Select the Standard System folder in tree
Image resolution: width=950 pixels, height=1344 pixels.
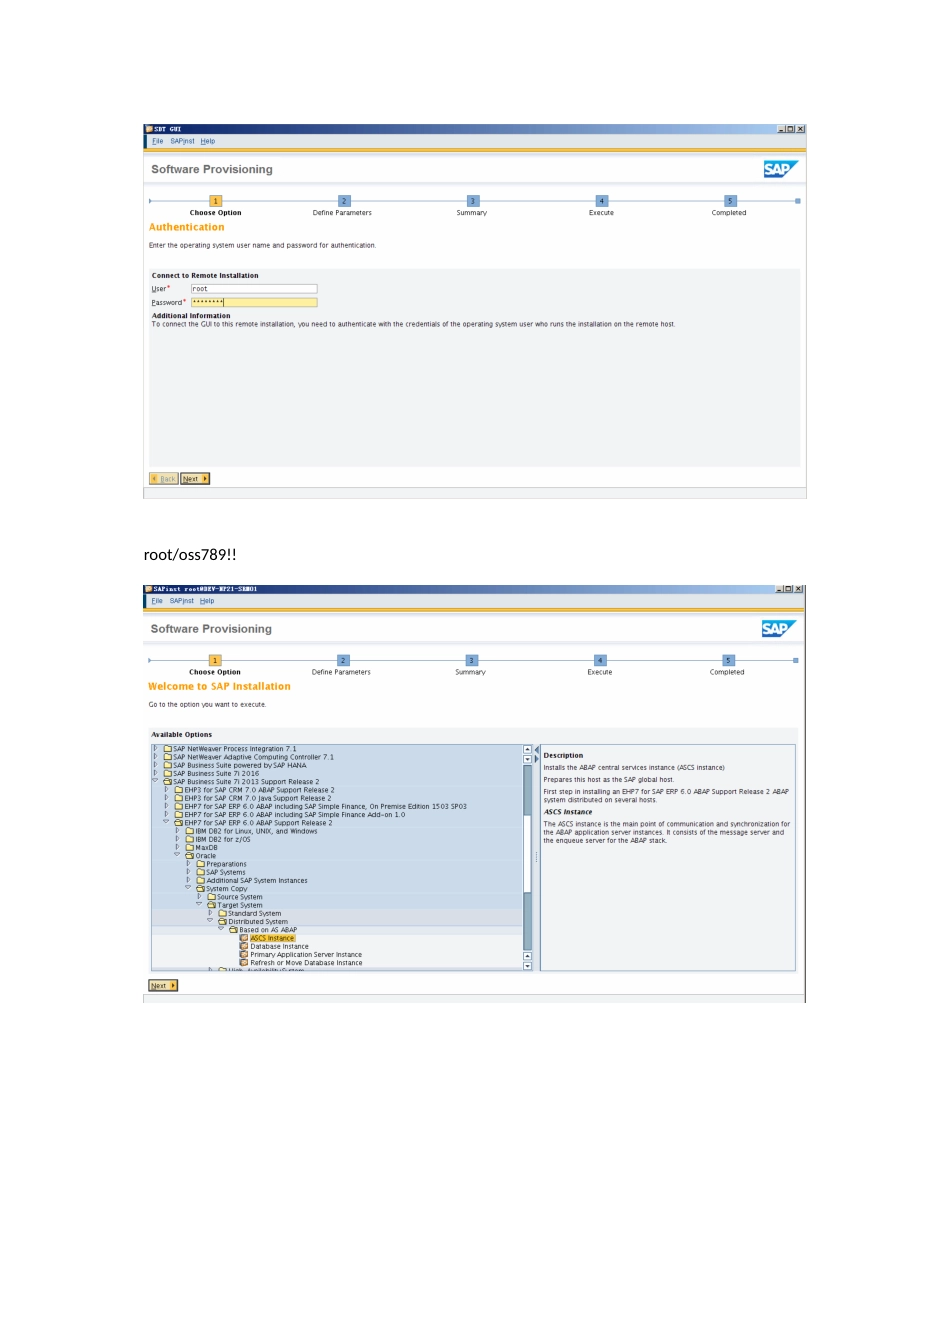(x=254, y=913)
